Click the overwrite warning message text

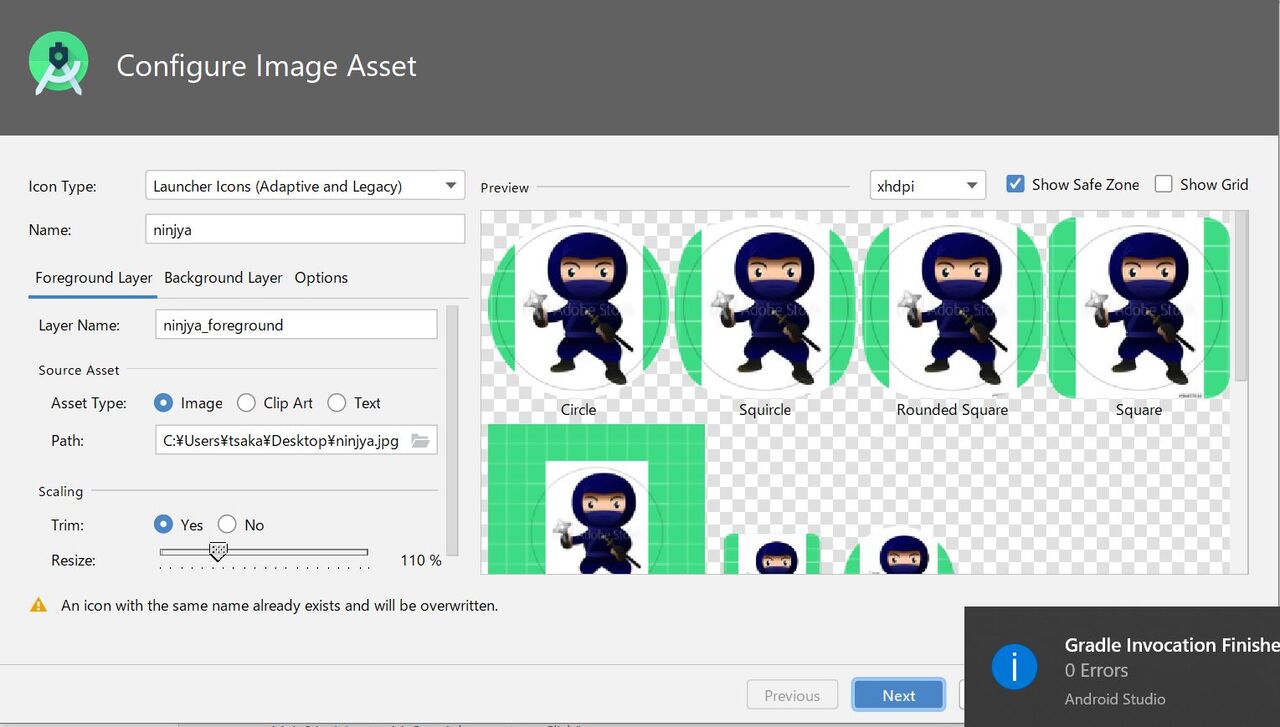pyautogui.click(x=279, y=605)
